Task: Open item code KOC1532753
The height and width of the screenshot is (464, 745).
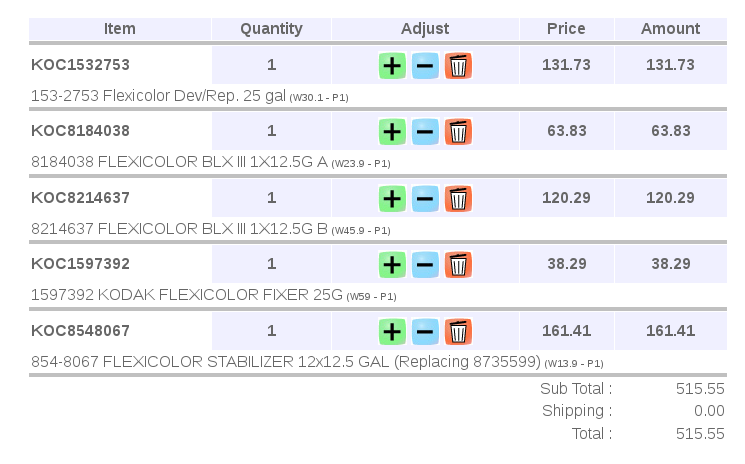Action: tap(80, 65)
